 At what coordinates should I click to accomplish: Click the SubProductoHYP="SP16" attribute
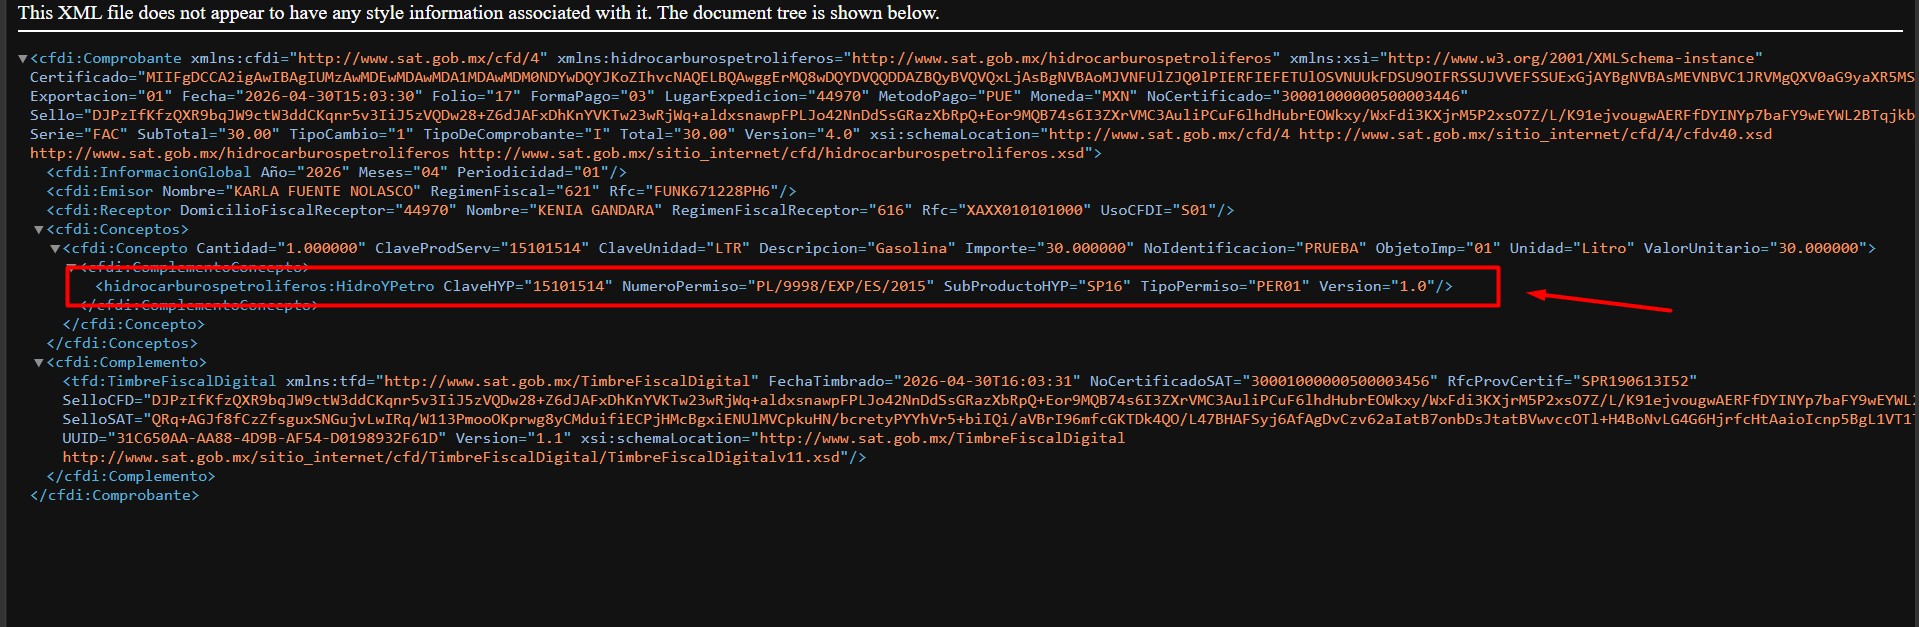click(1037, 286)
